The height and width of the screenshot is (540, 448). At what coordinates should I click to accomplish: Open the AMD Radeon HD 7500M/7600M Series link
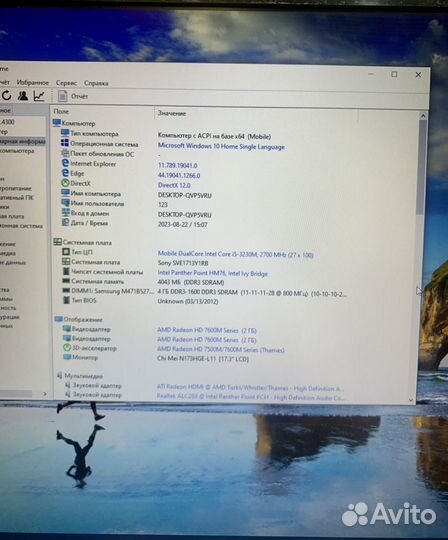tap(221, 350)
